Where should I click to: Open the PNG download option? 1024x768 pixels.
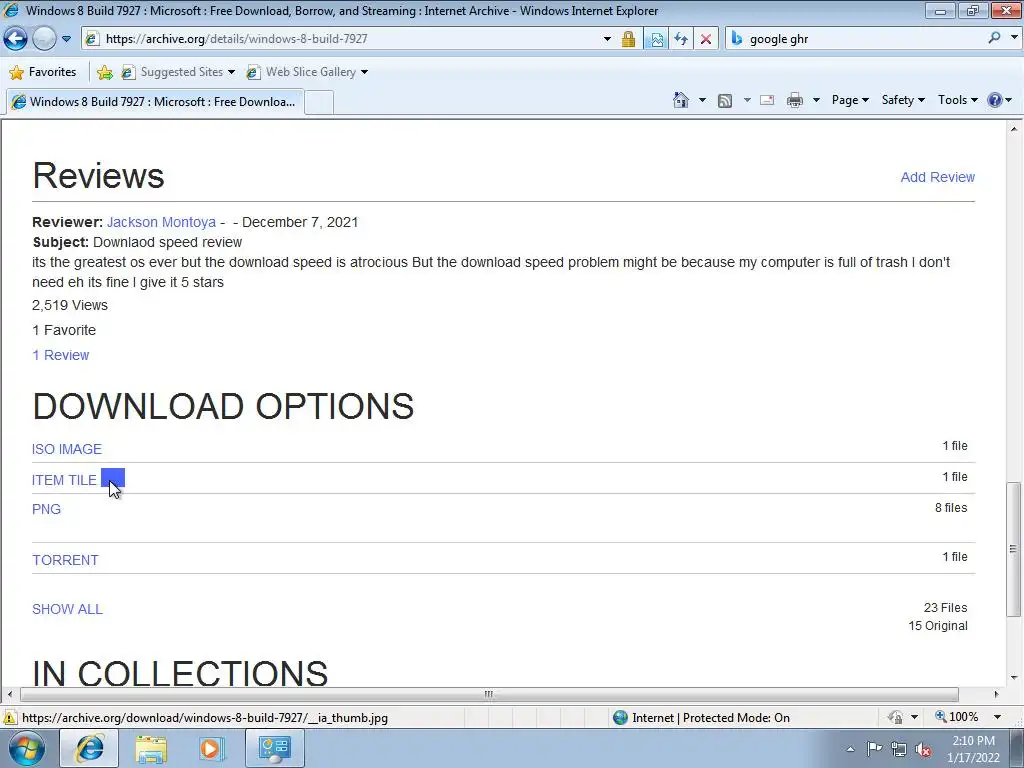(x=46, y=509)
